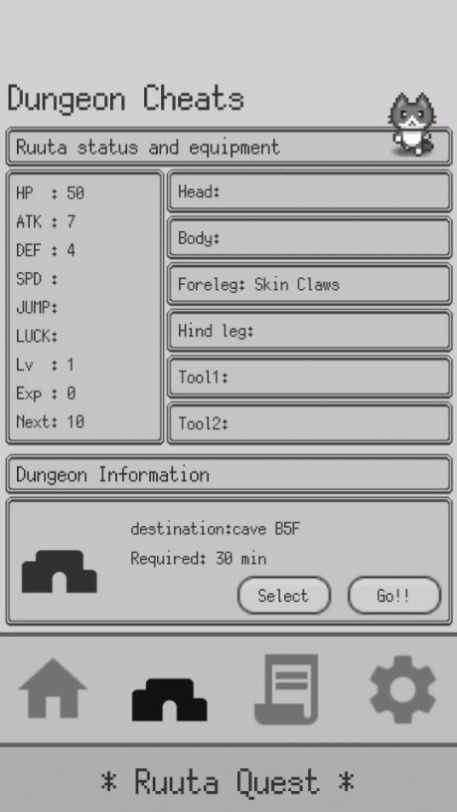Open the Foreleg Skin Claws slot
Image resolution: width=457 pixels, height=812 pixels.
click(x=309, y=284)
